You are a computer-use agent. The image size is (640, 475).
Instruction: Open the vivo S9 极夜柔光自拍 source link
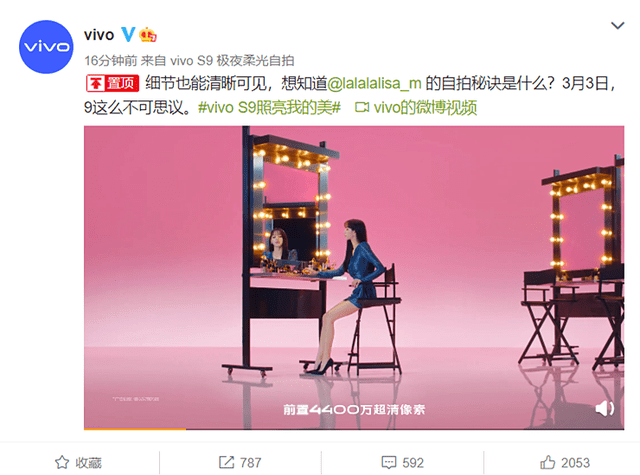(x=232, y=61)
